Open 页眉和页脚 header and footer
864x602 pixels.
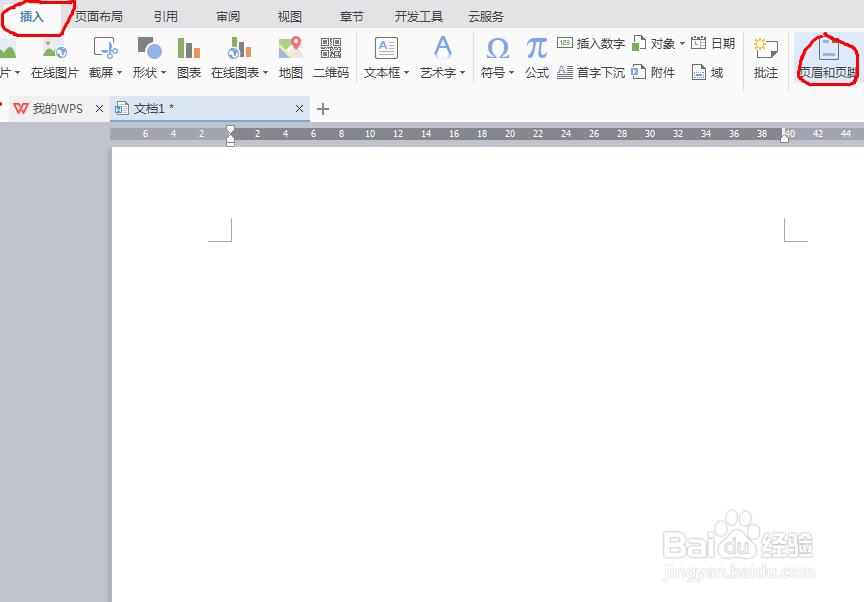828,58
